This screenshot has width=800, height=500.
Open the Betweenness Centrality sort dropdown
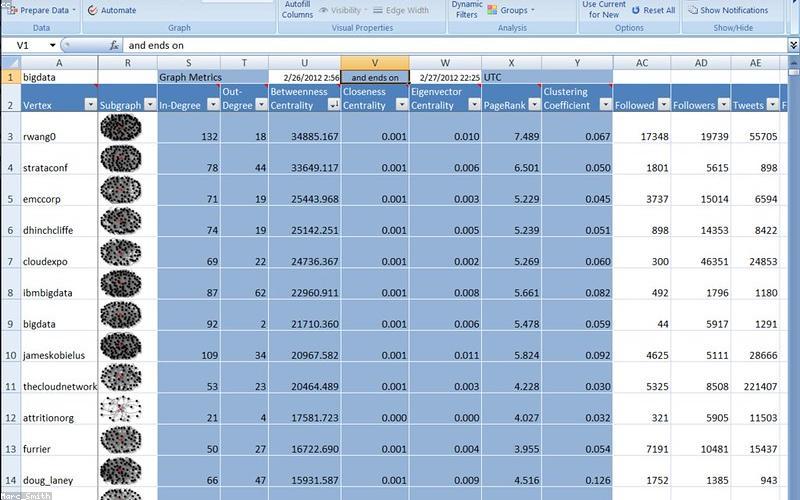pos(334,105)
